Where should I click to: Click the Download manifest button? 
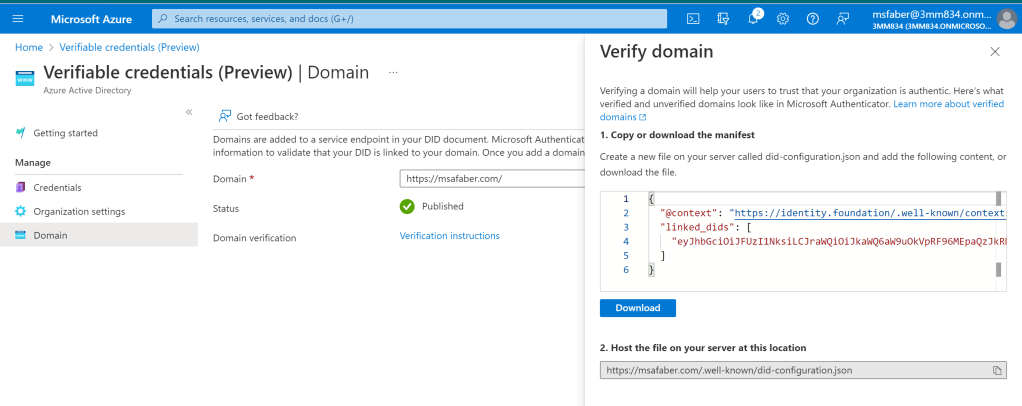[637, 308]
